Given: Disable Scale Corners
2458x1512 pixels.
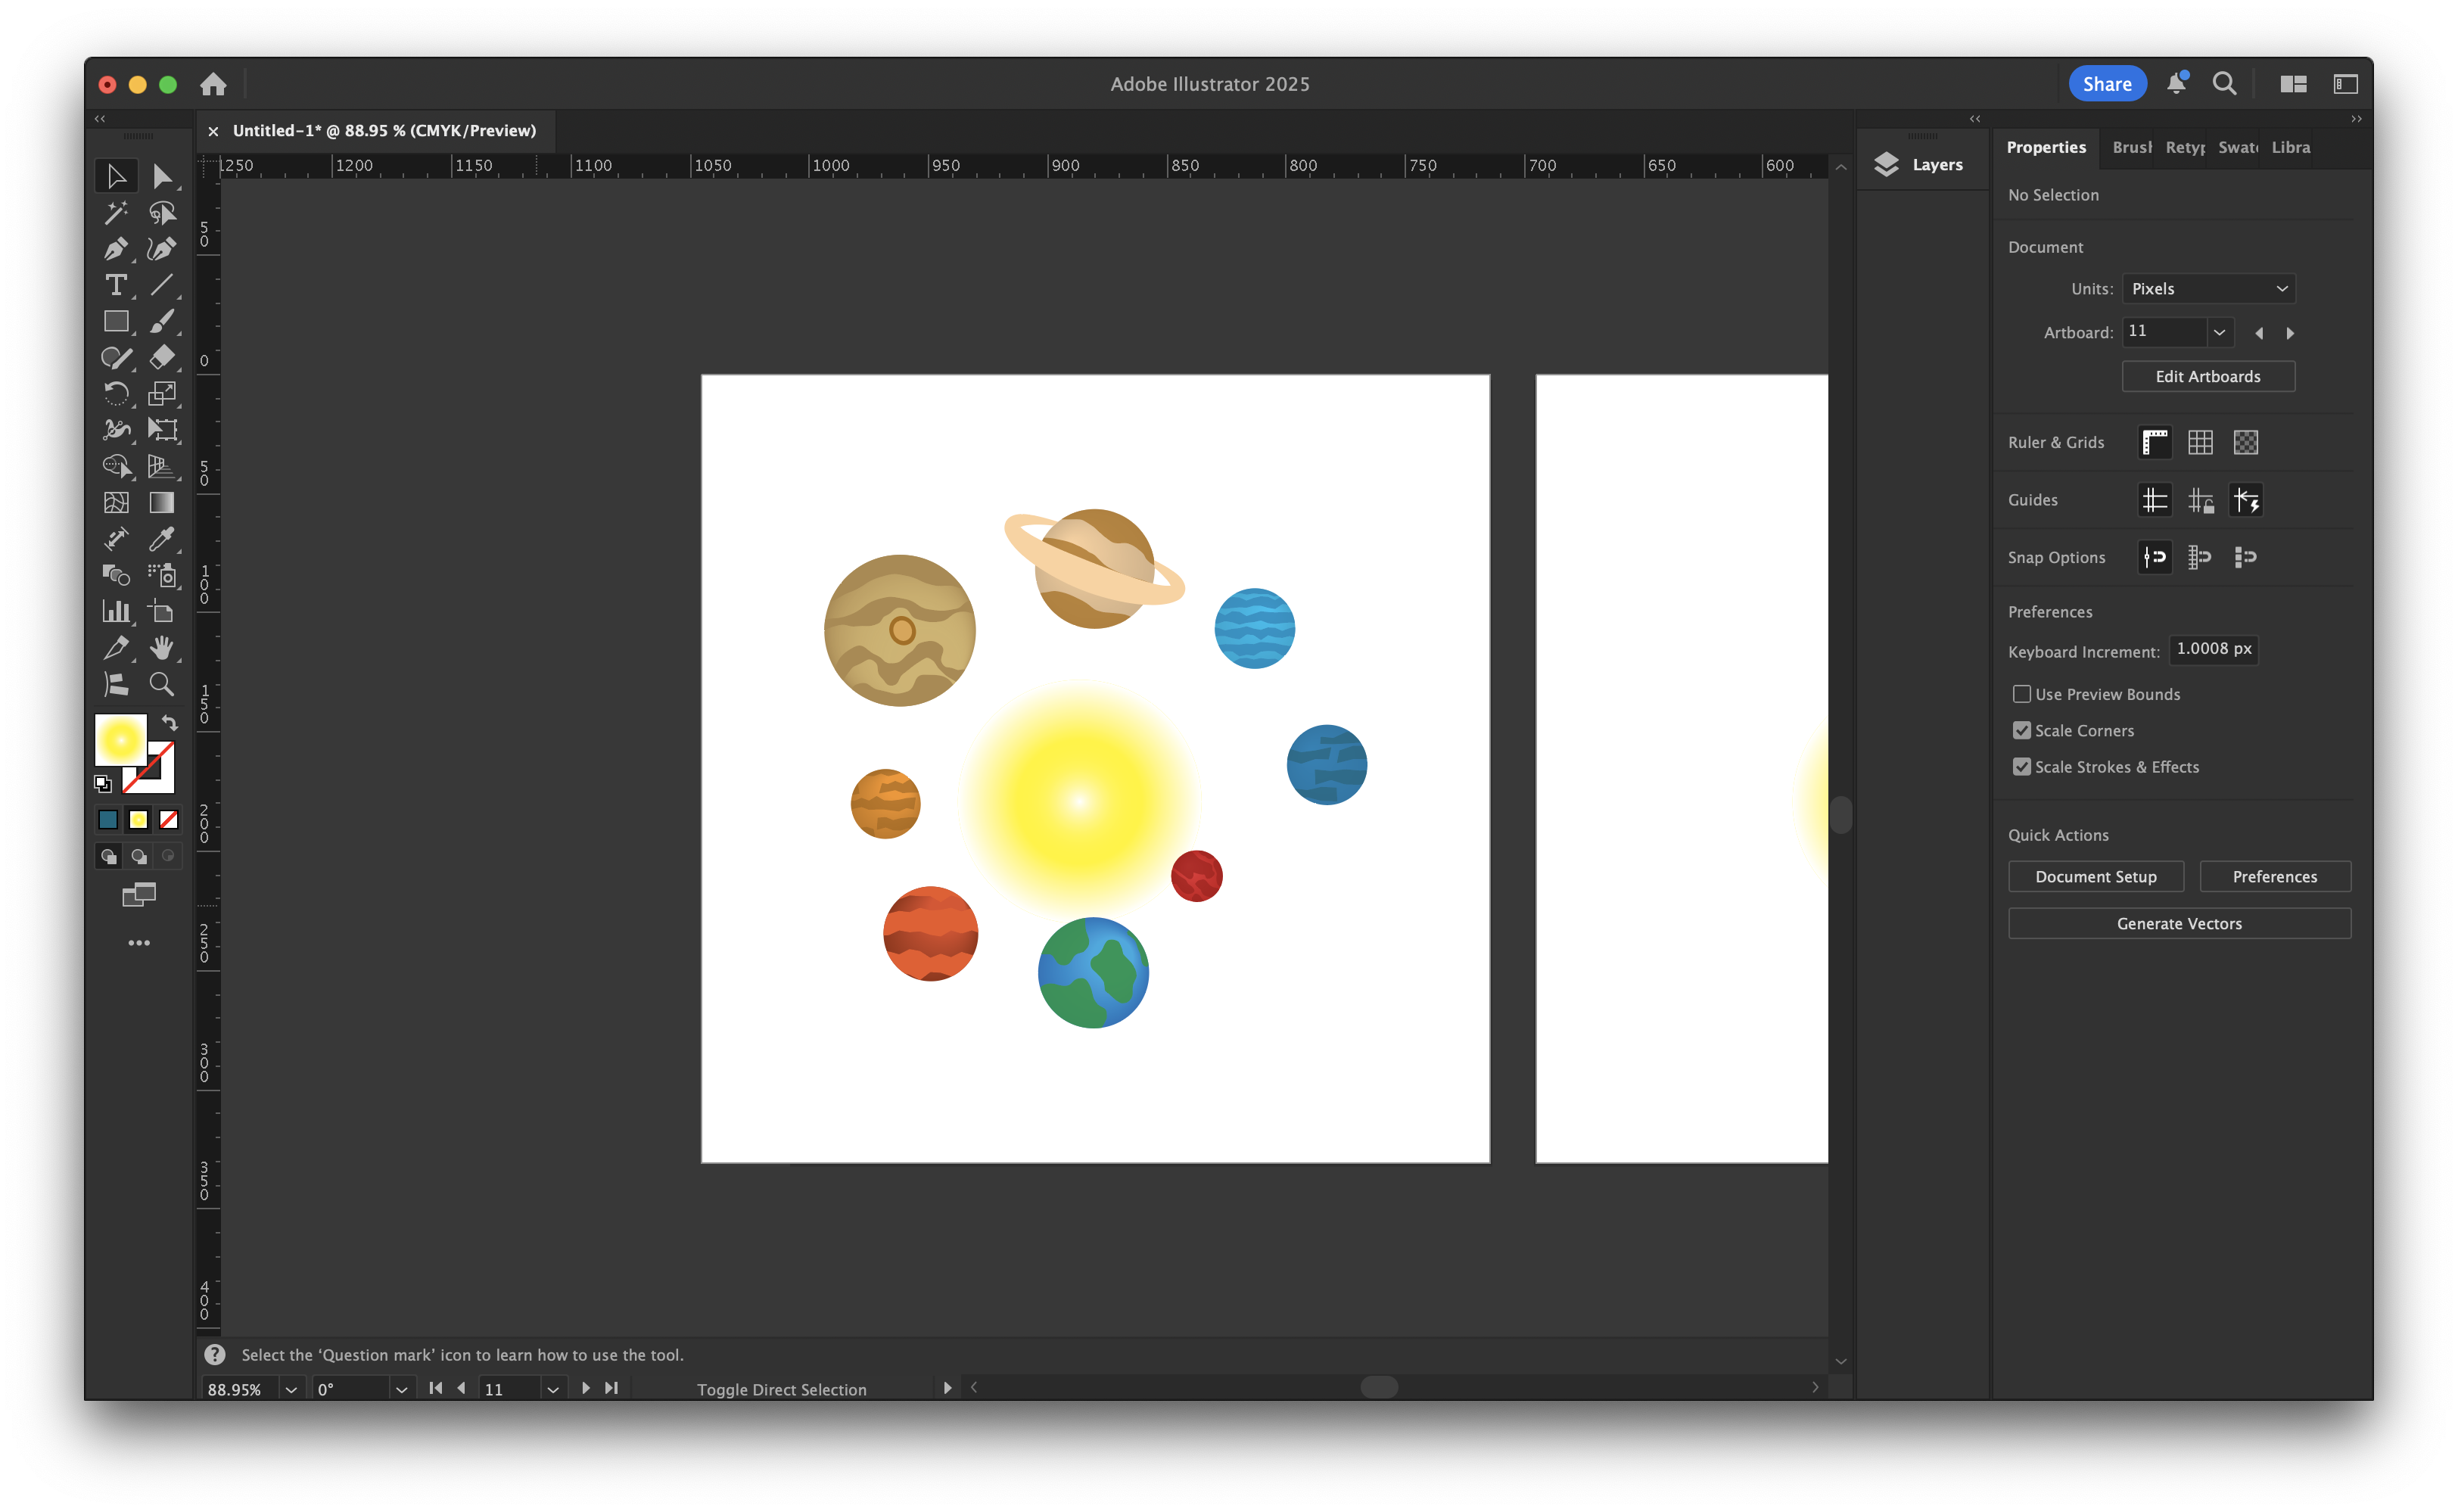Looking at the screenshot, I should 2022,730.
